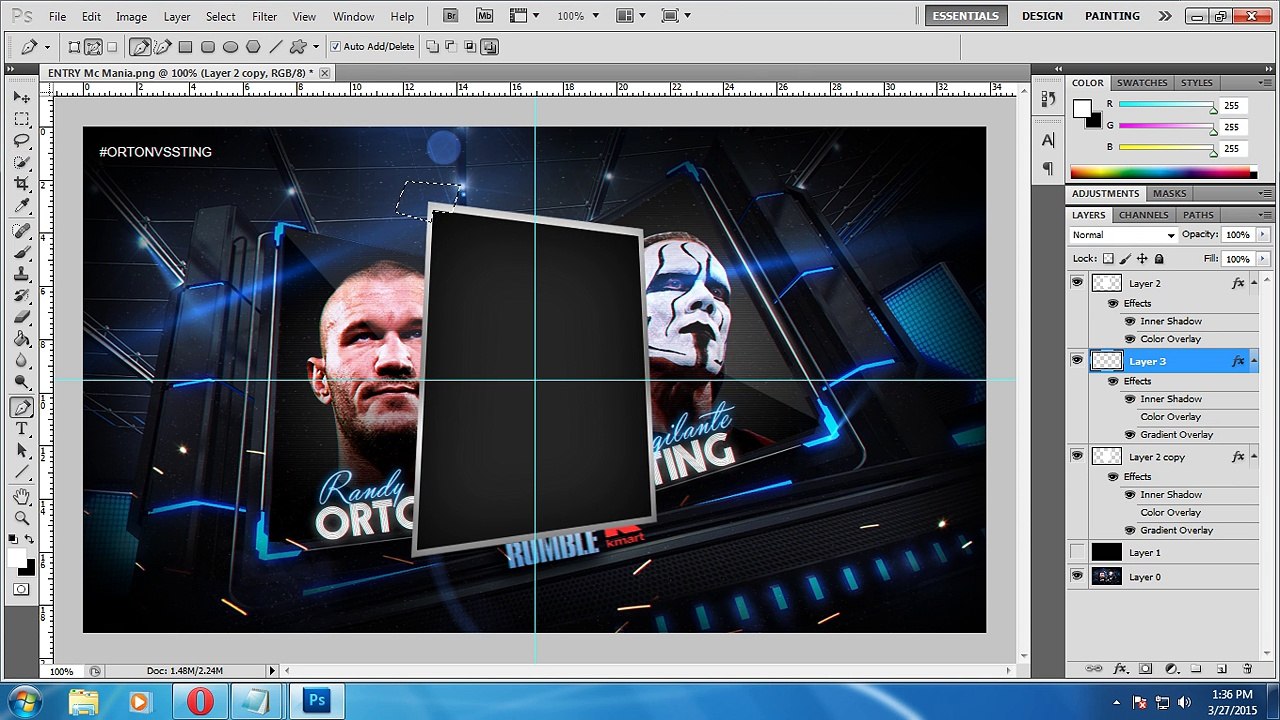
Task: Switch to the DESIGN workspace
Action: pyautogui.click(x=1042, y=16)
